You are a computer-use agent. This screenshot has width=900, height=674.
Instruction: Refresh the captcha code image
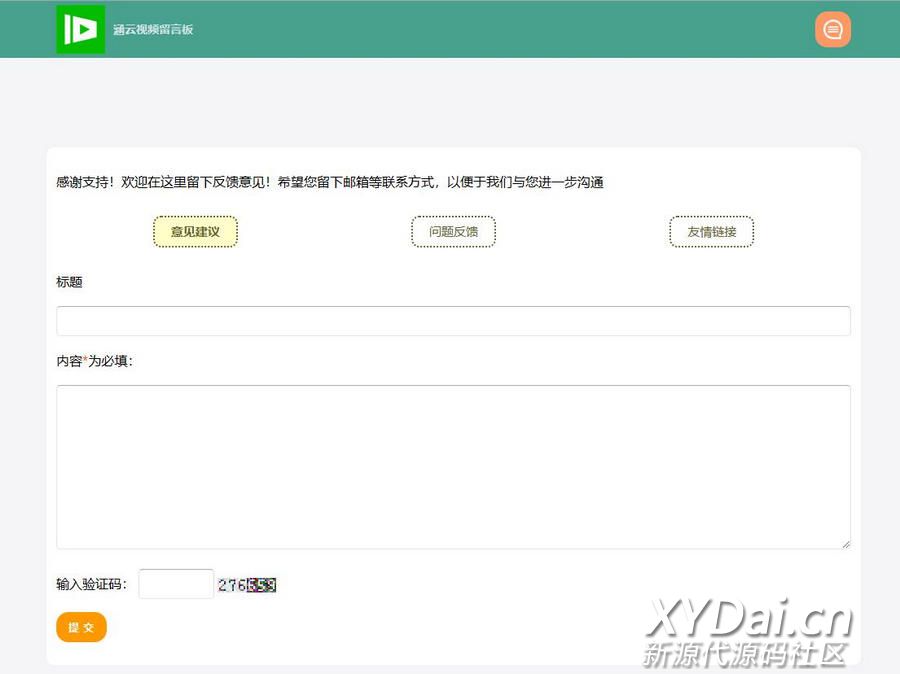247,585
